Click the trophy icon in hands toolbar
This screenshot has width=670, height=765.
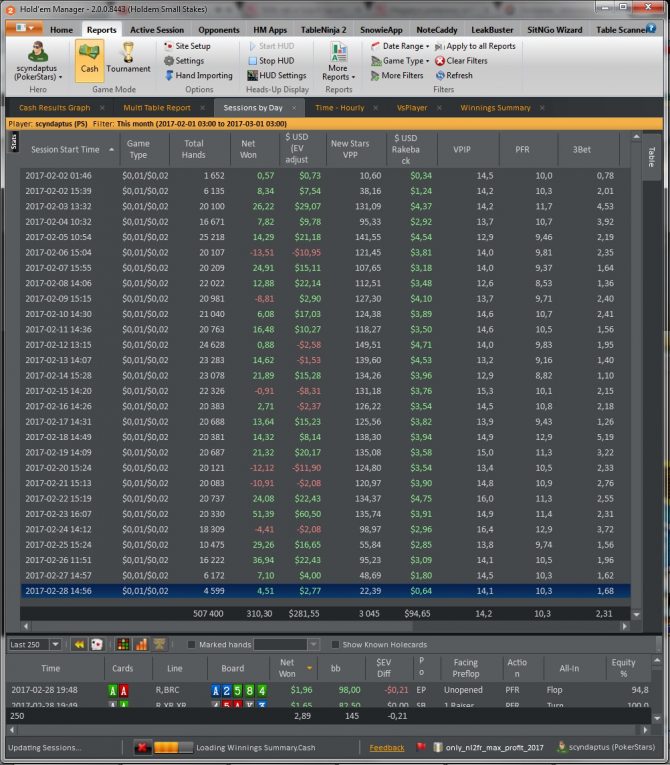click(159, 644)
